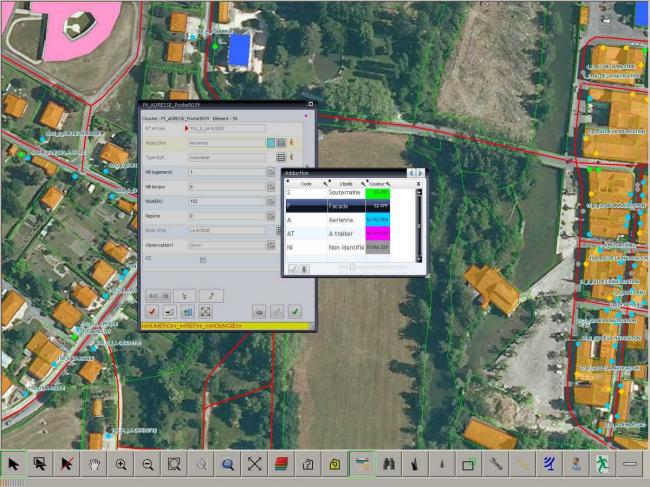Click the red checkmark button in form
Viewport: 650px width, 487px height.
[x=152, y=311]
